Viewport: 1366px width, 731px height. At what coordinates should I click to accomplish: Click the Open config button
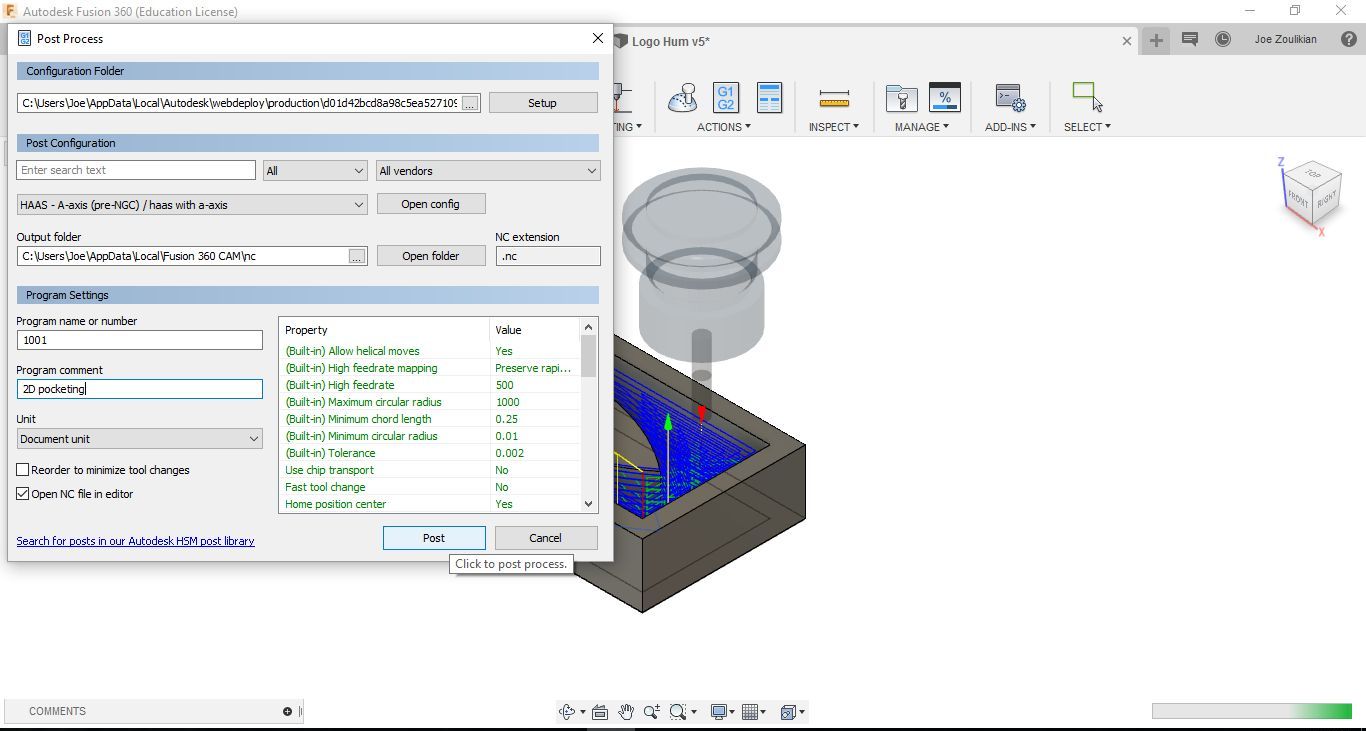[x=430, y=204]
